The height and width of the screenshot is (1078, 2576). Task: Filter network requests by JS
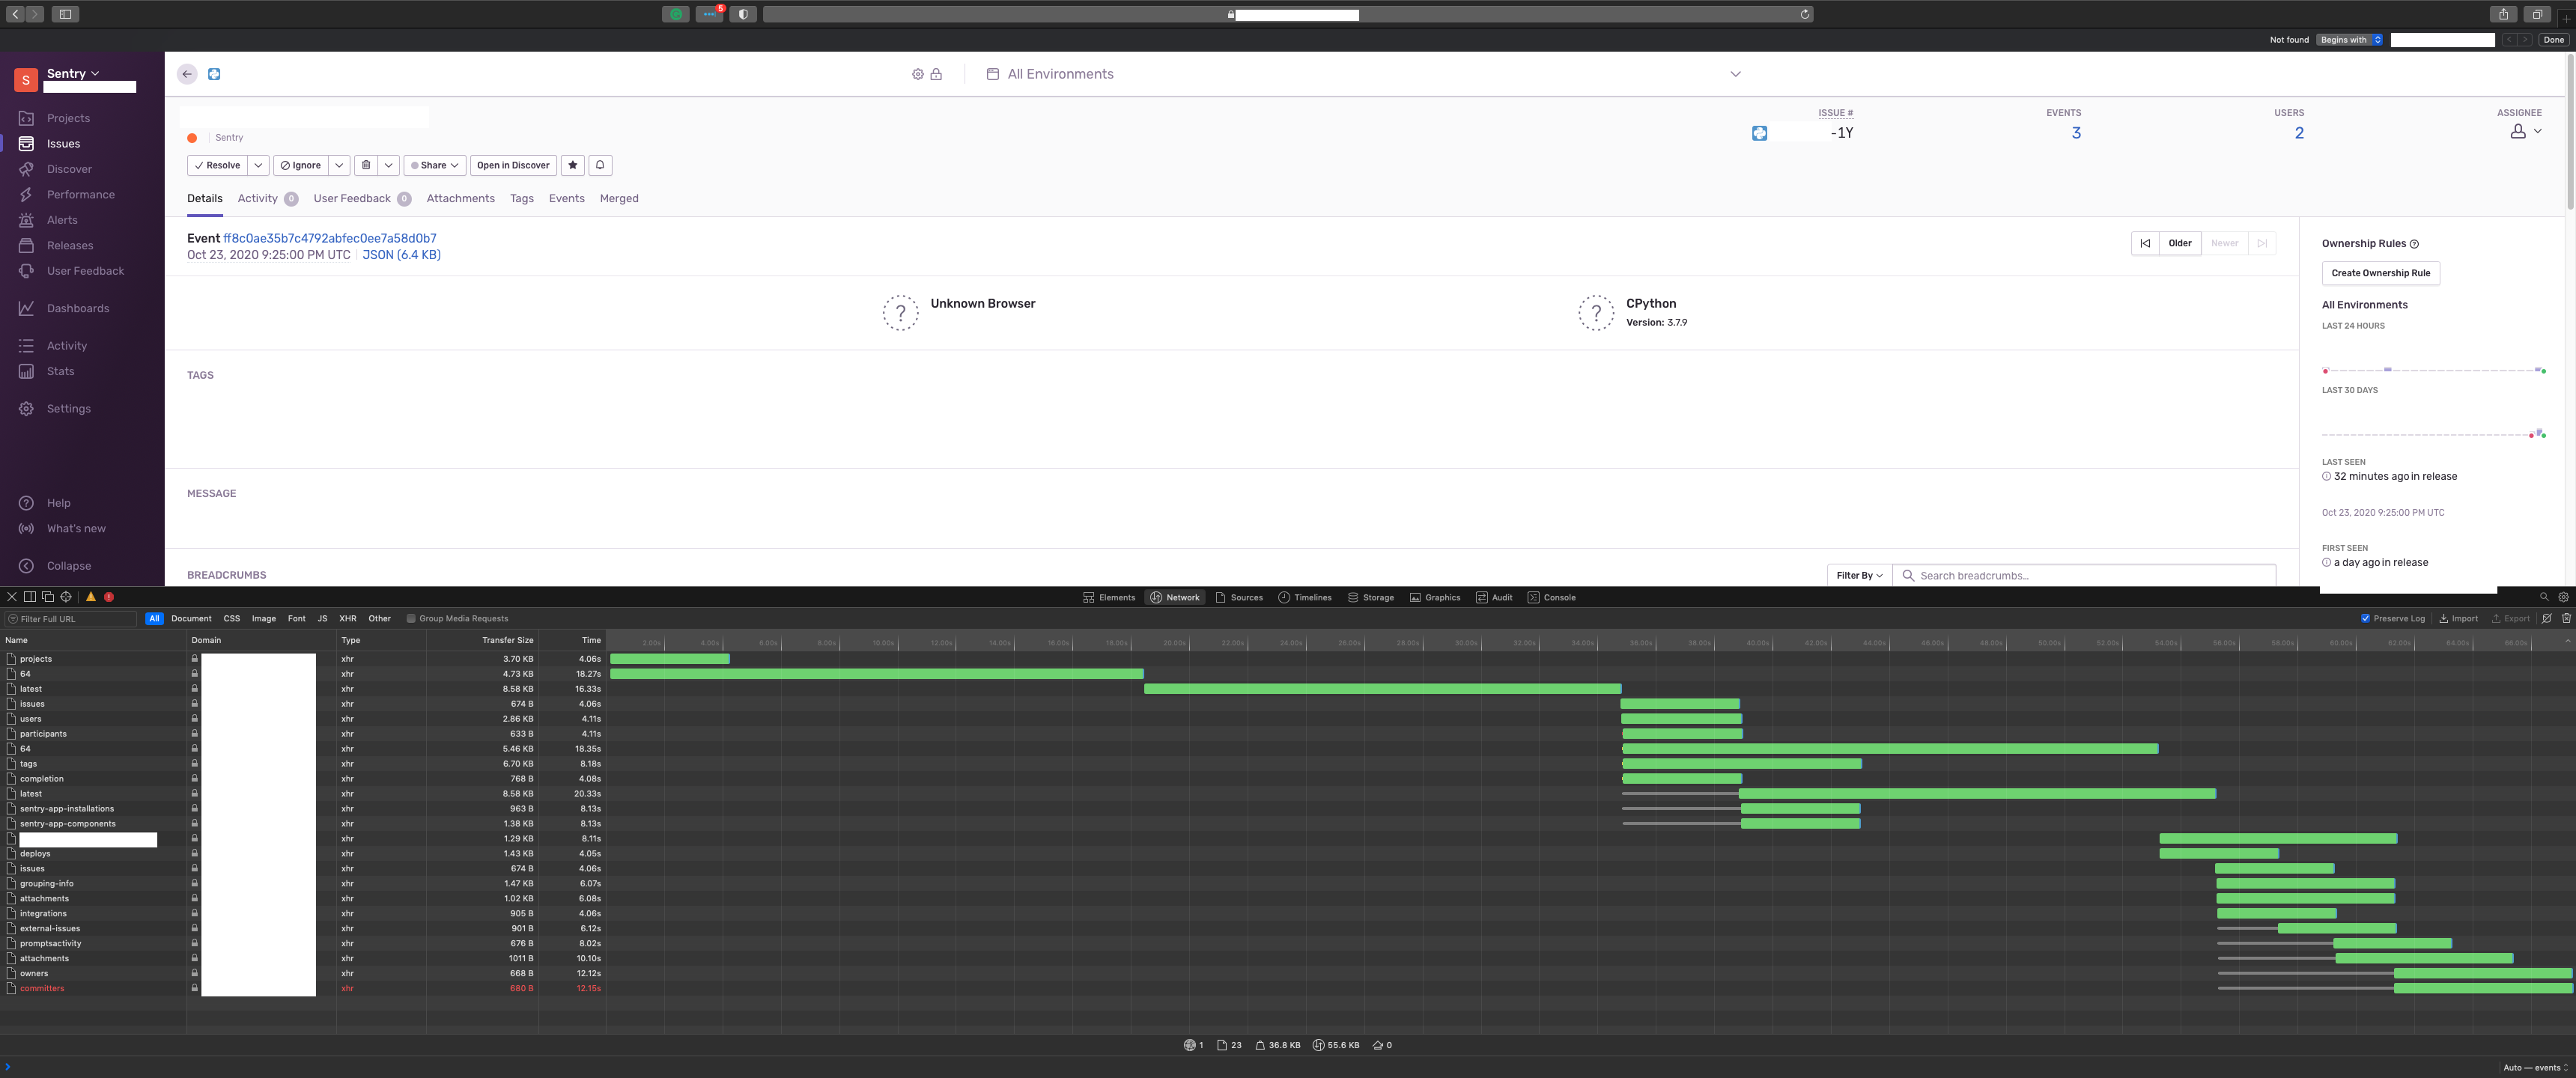322,618
